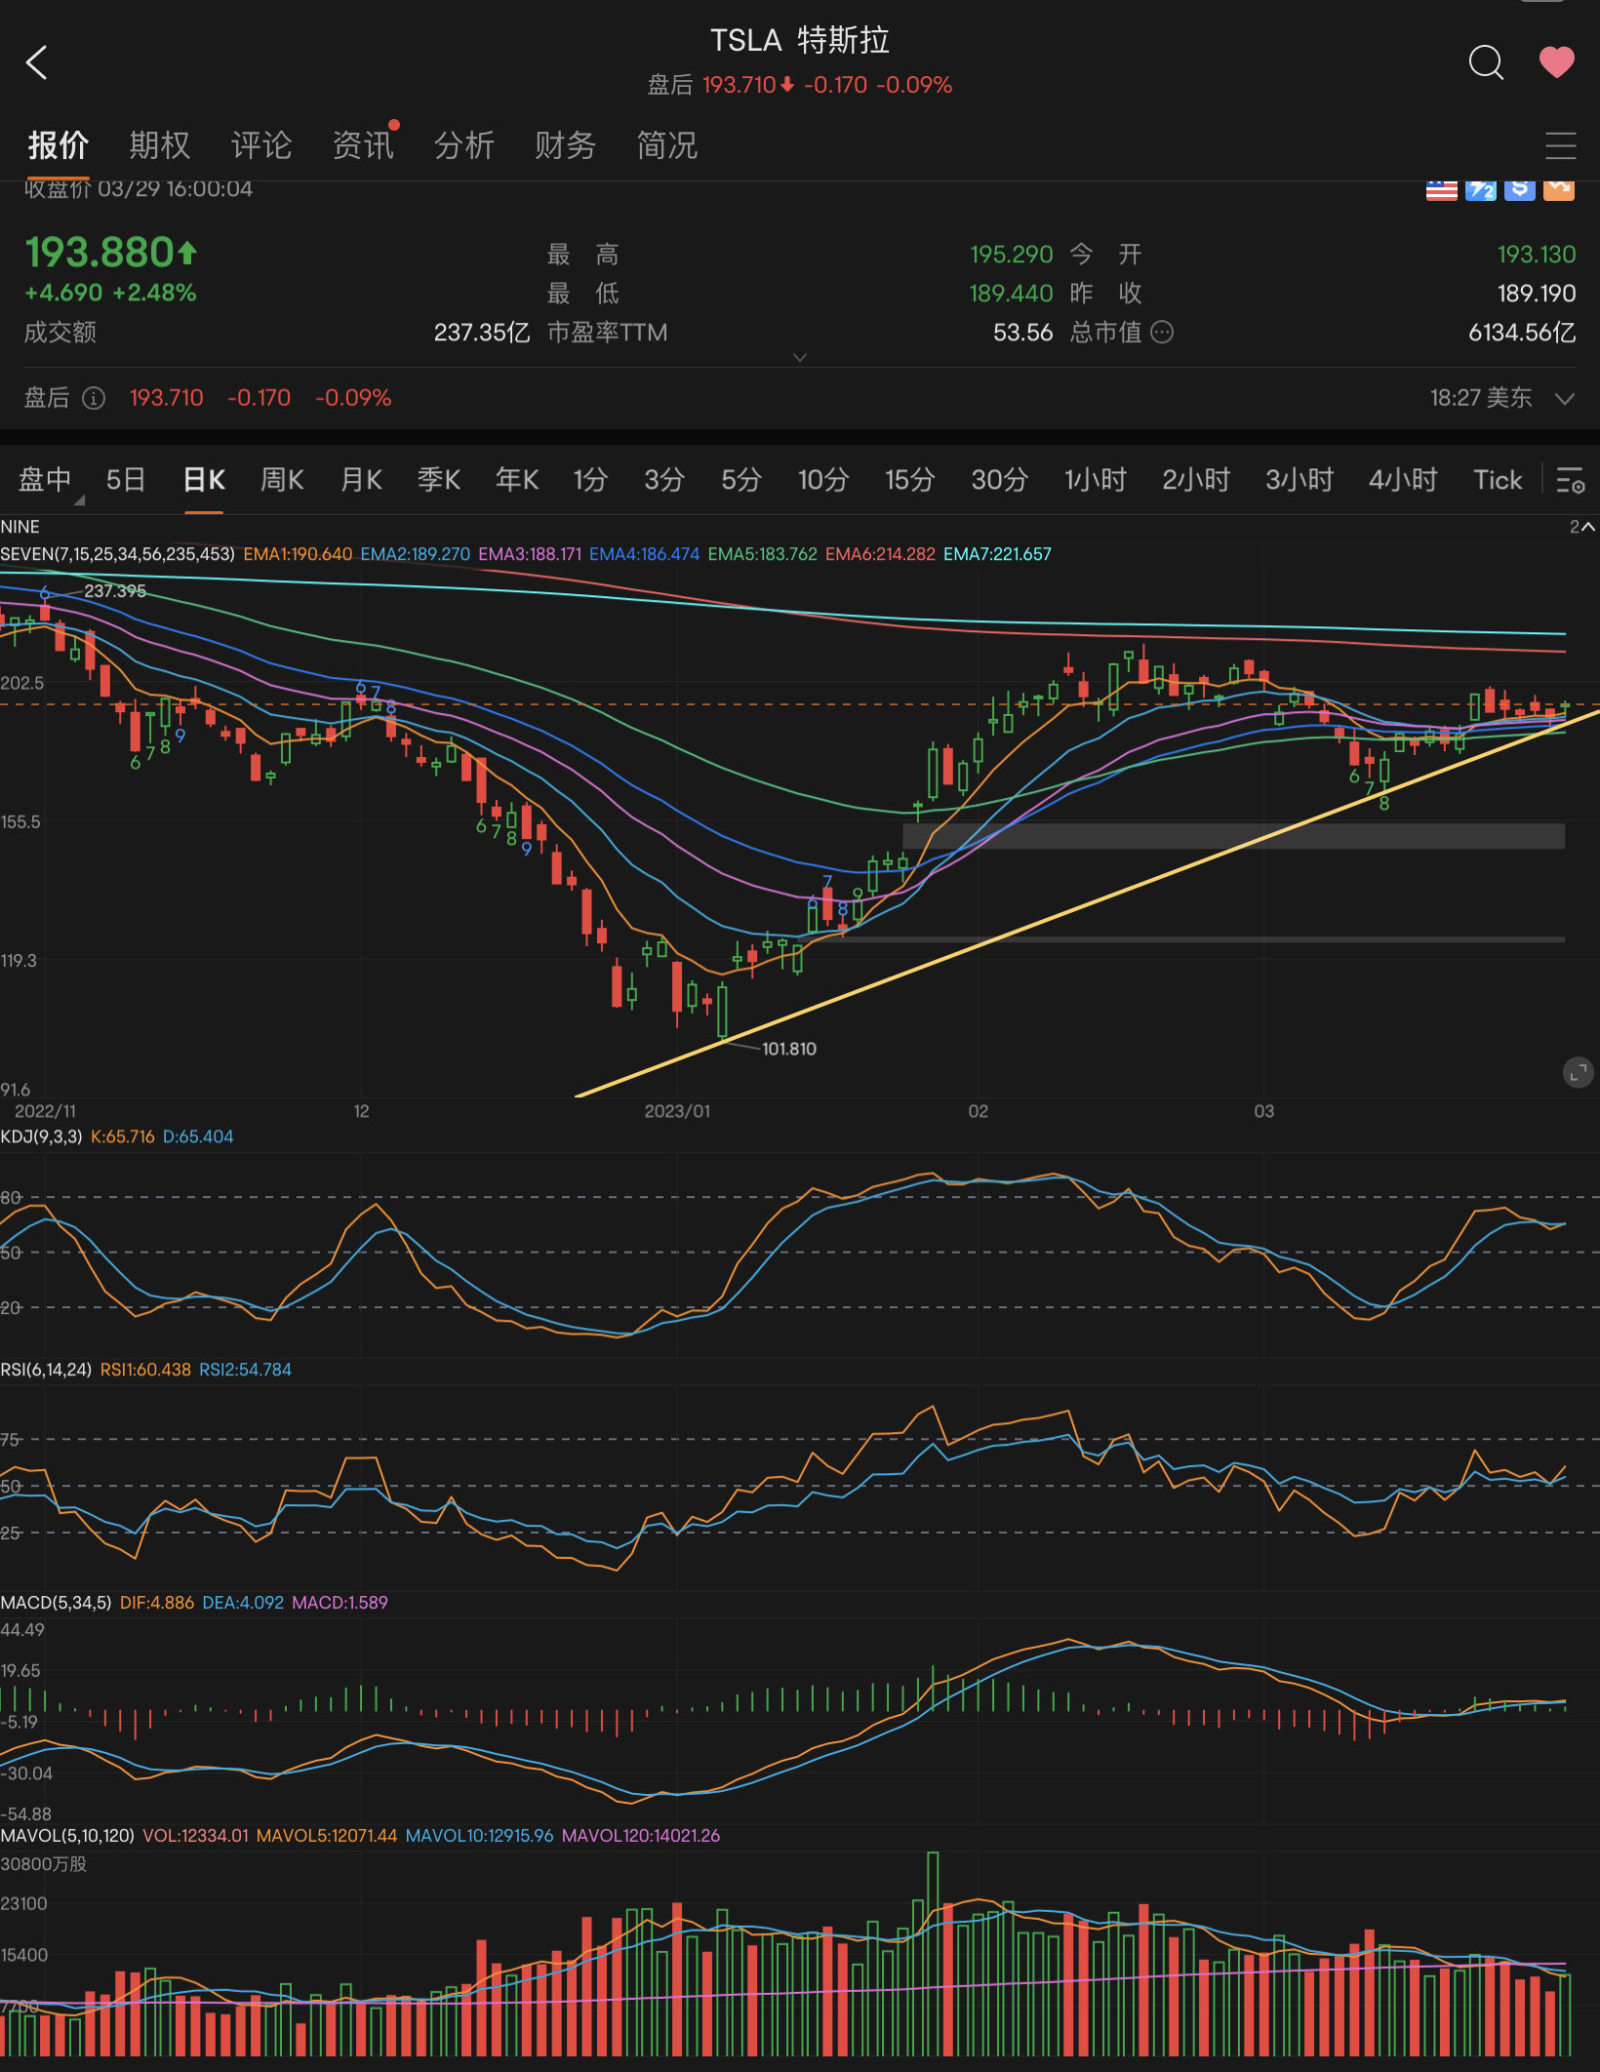1600x2072 pixels.
Task: Open the search magnifier icon
Action: pos(1486,62)
